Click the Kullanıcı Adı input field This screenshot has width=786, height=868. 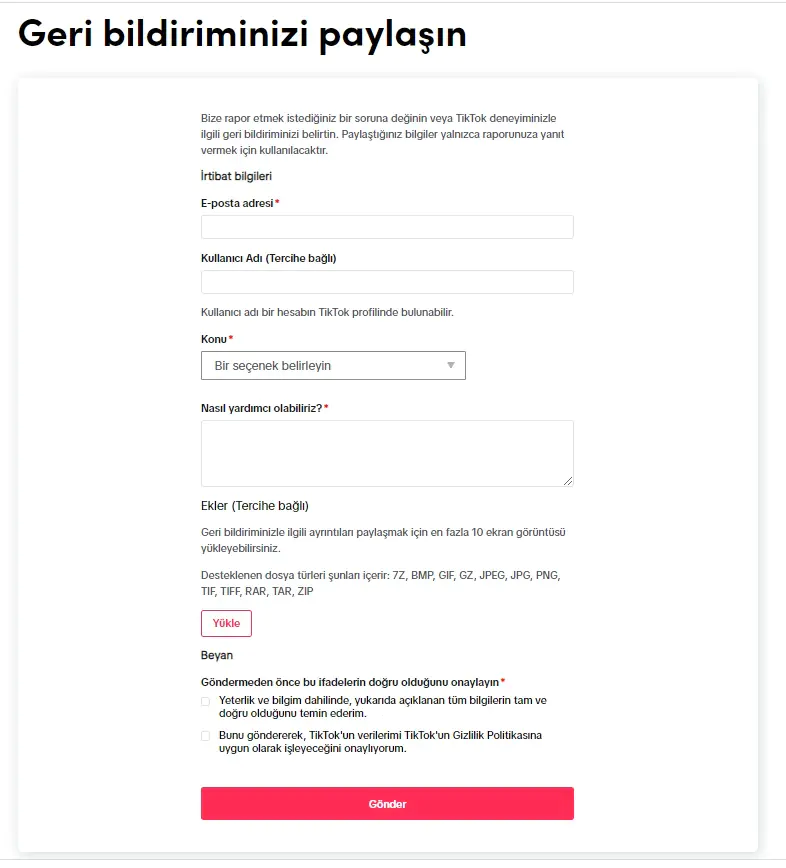pyautogui.click(x=387, y=281)
